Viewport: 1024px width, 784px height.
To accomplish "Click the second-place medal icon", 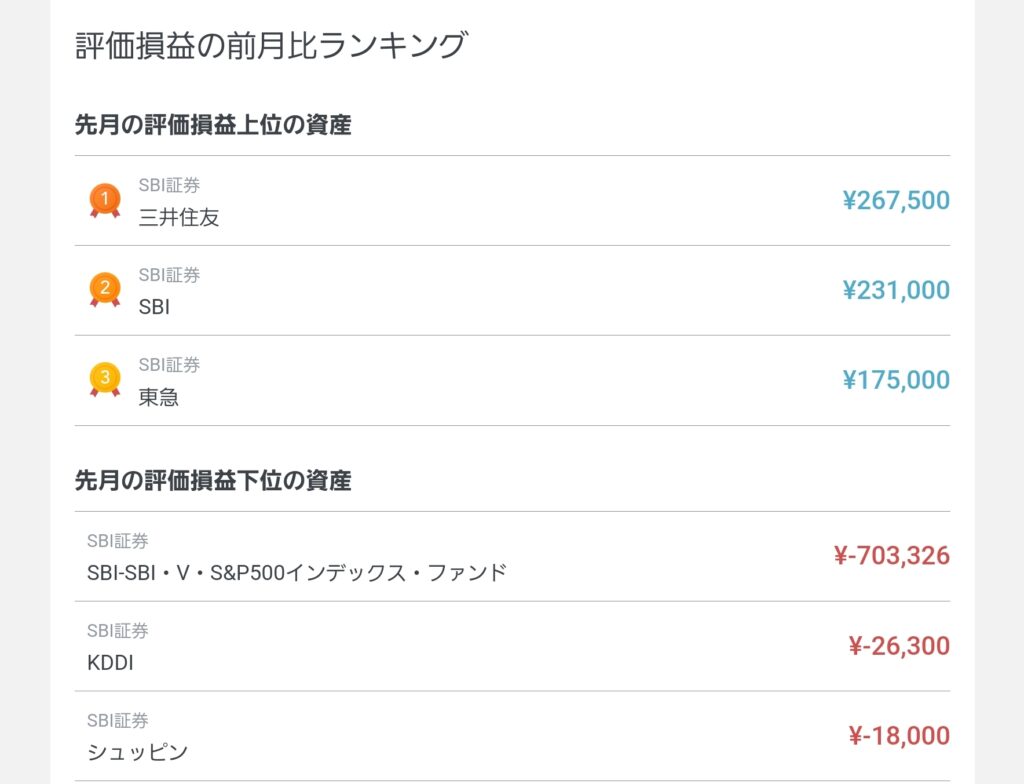I will tap(104, 290).
